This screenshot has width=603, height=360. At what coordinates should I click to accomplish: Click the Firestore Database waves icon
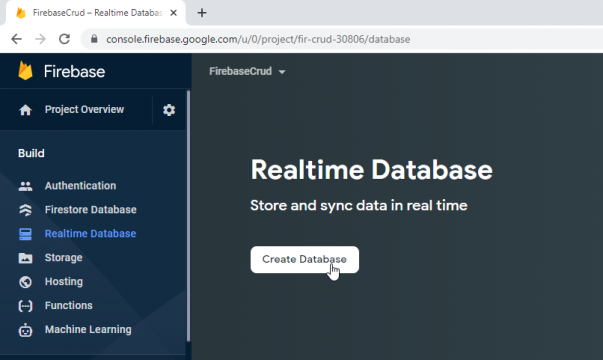coord(25,210)
